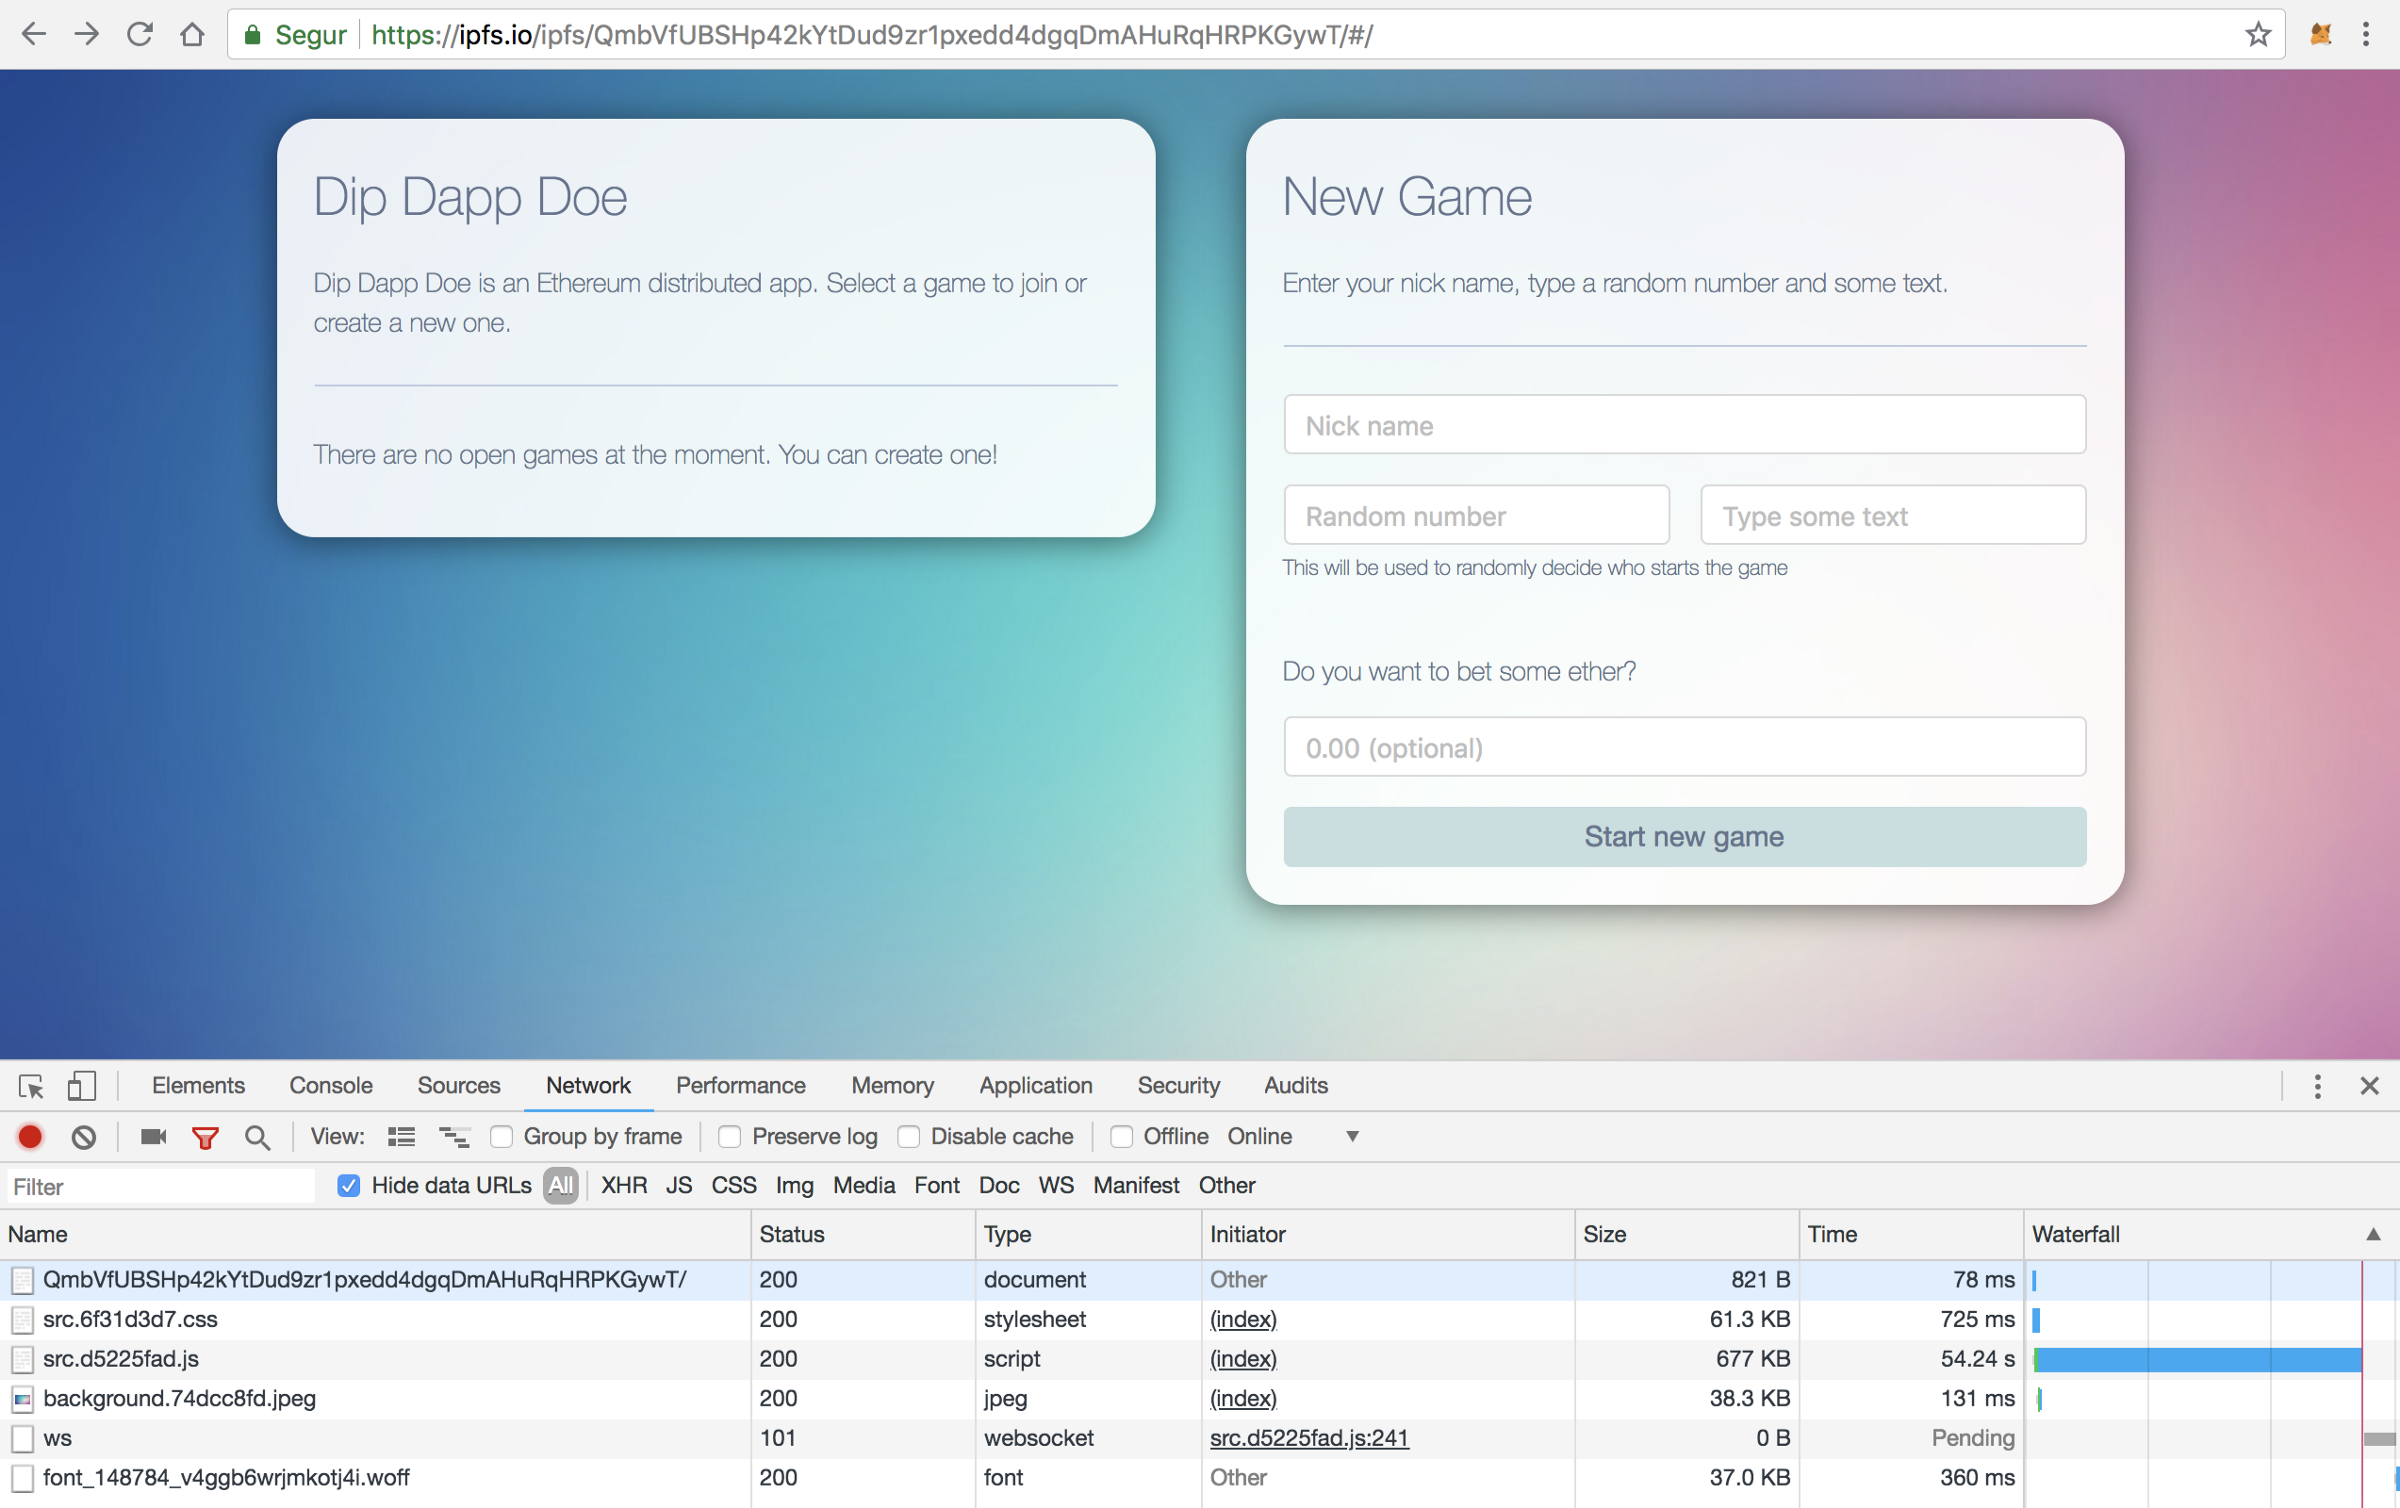Check the Disable cache option

click(x=909, y=1137)
